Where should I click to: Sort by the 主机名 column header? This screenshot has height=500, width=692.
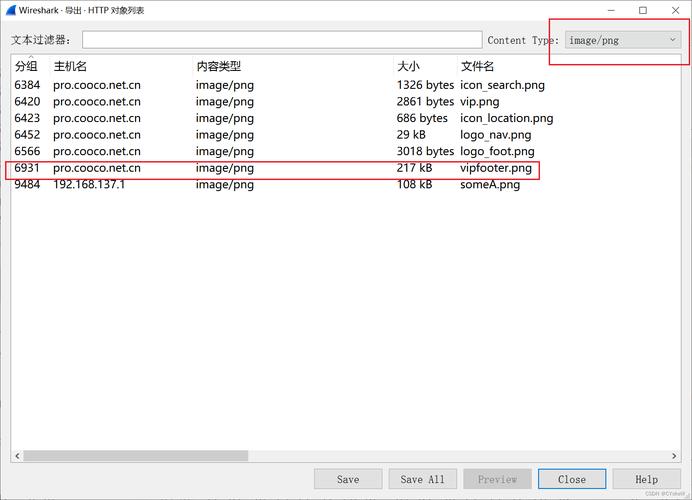click(x=70, y=66)
